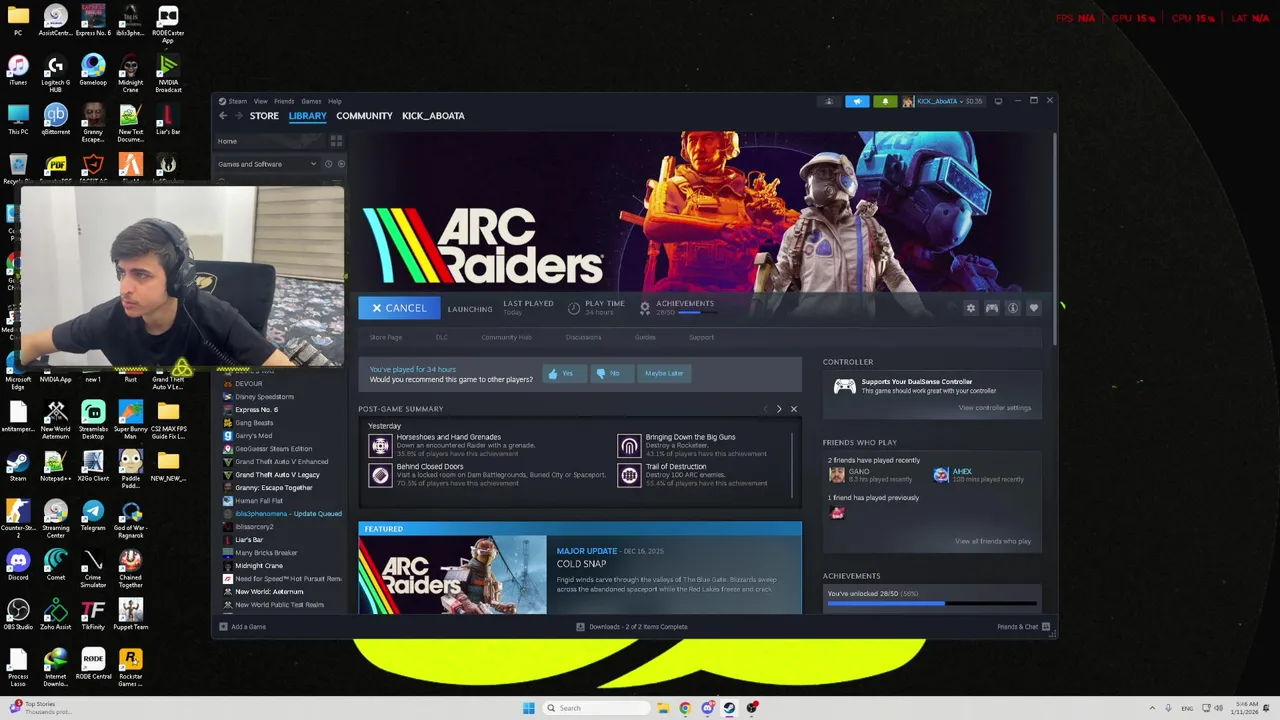Screen dimensions: 1280x720
Task: Open the Steam icon on the taskbar
Action: click(729, 708)
